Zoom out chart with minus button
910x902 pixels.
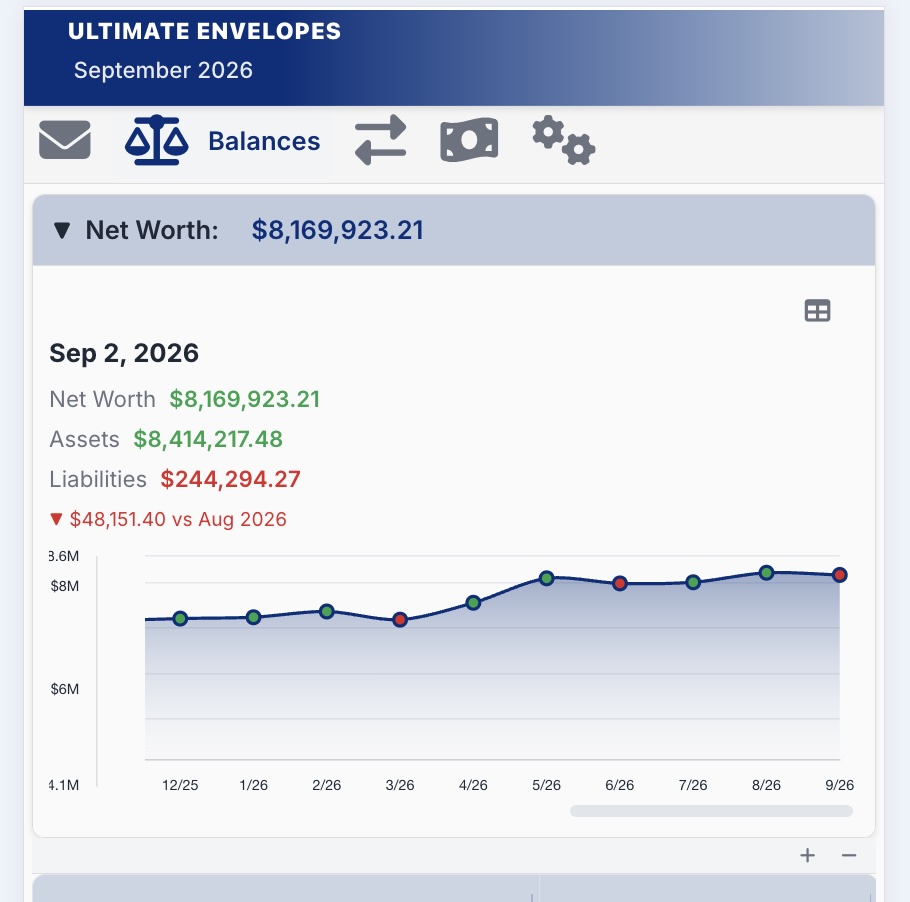[x=848, y=855]
